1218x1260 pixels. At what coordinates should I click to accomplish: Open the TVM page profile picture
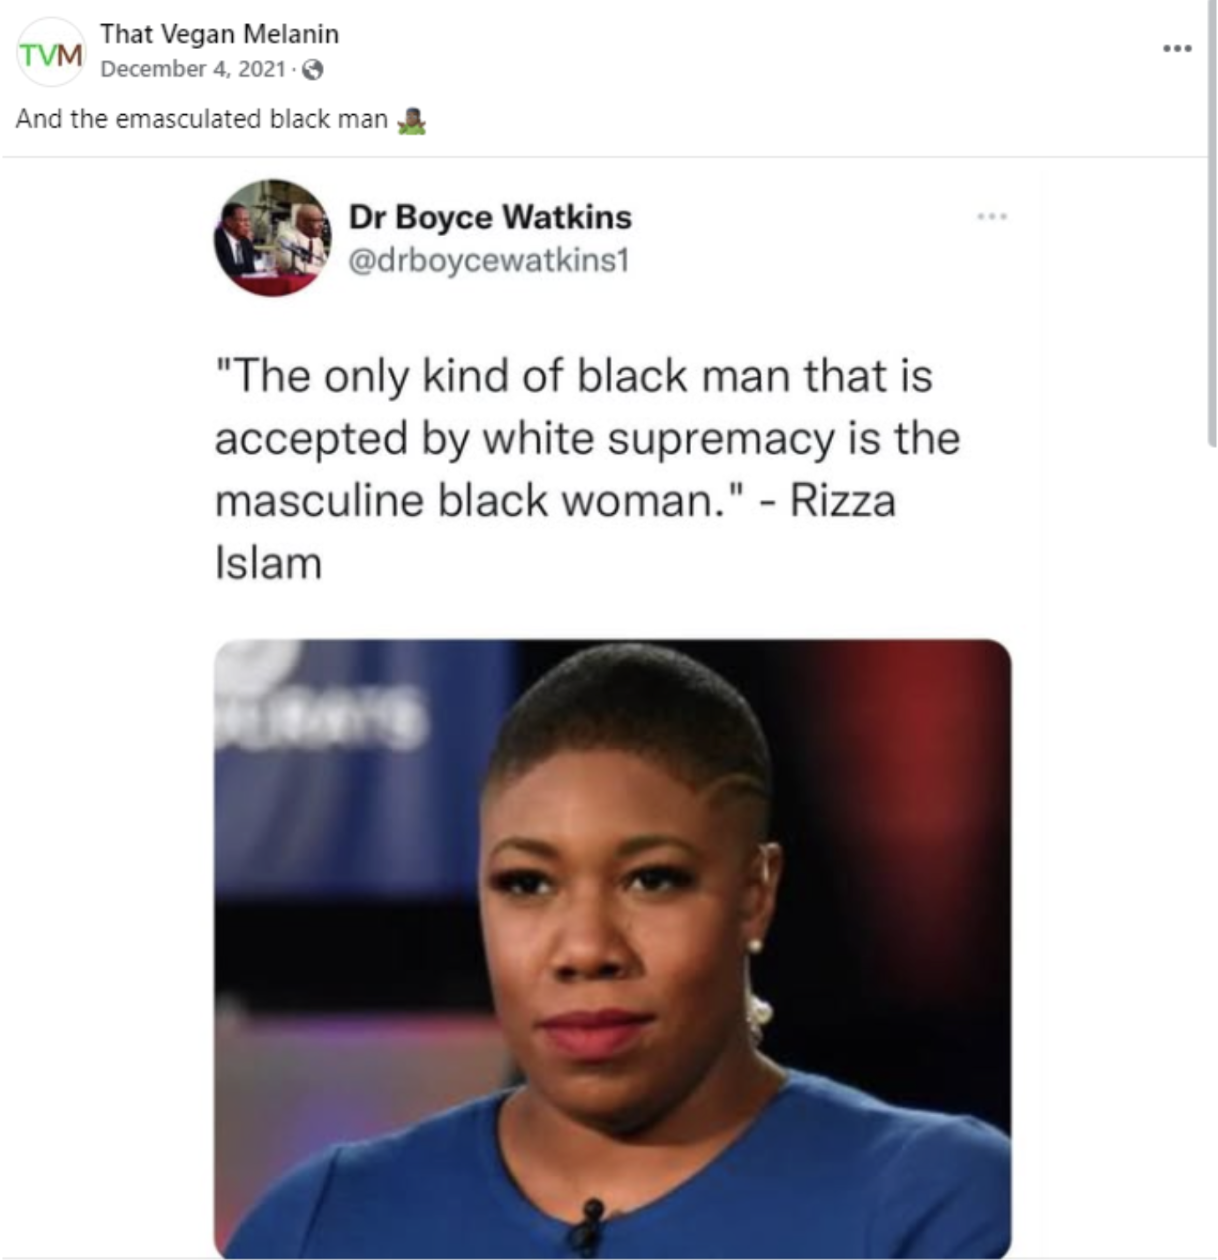pos(51,53)
